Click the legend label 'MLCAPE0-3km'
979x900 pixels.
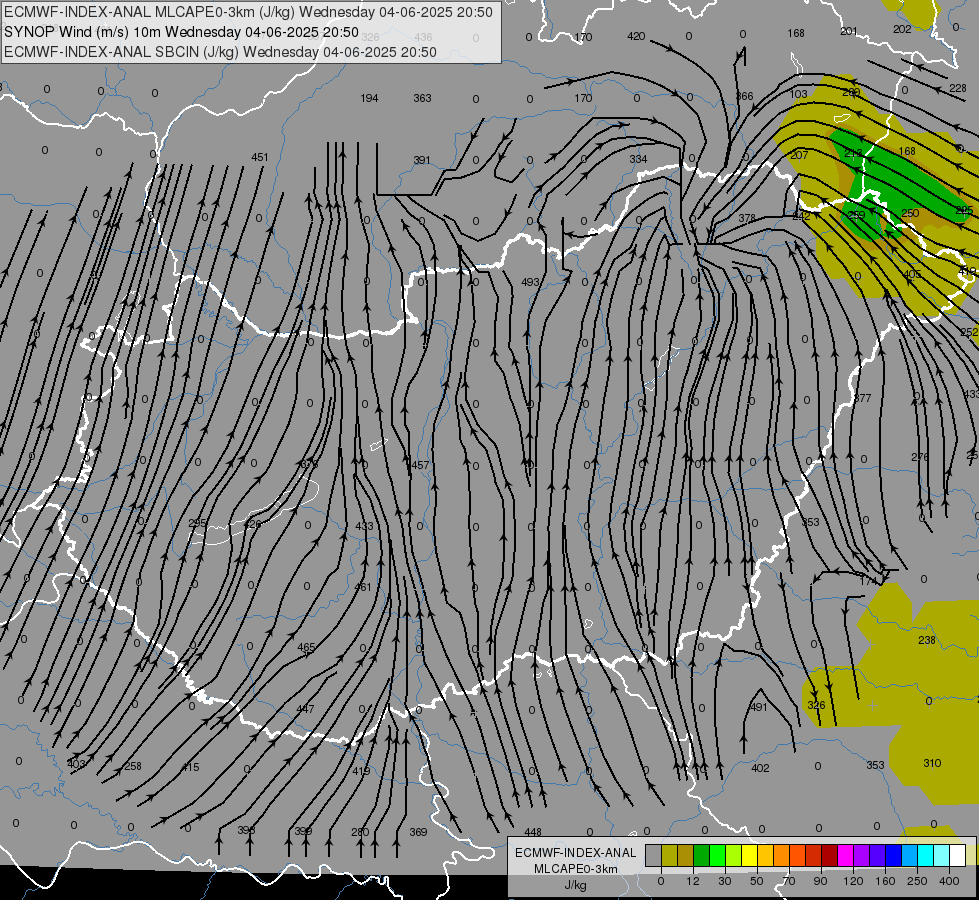[576, 869]
